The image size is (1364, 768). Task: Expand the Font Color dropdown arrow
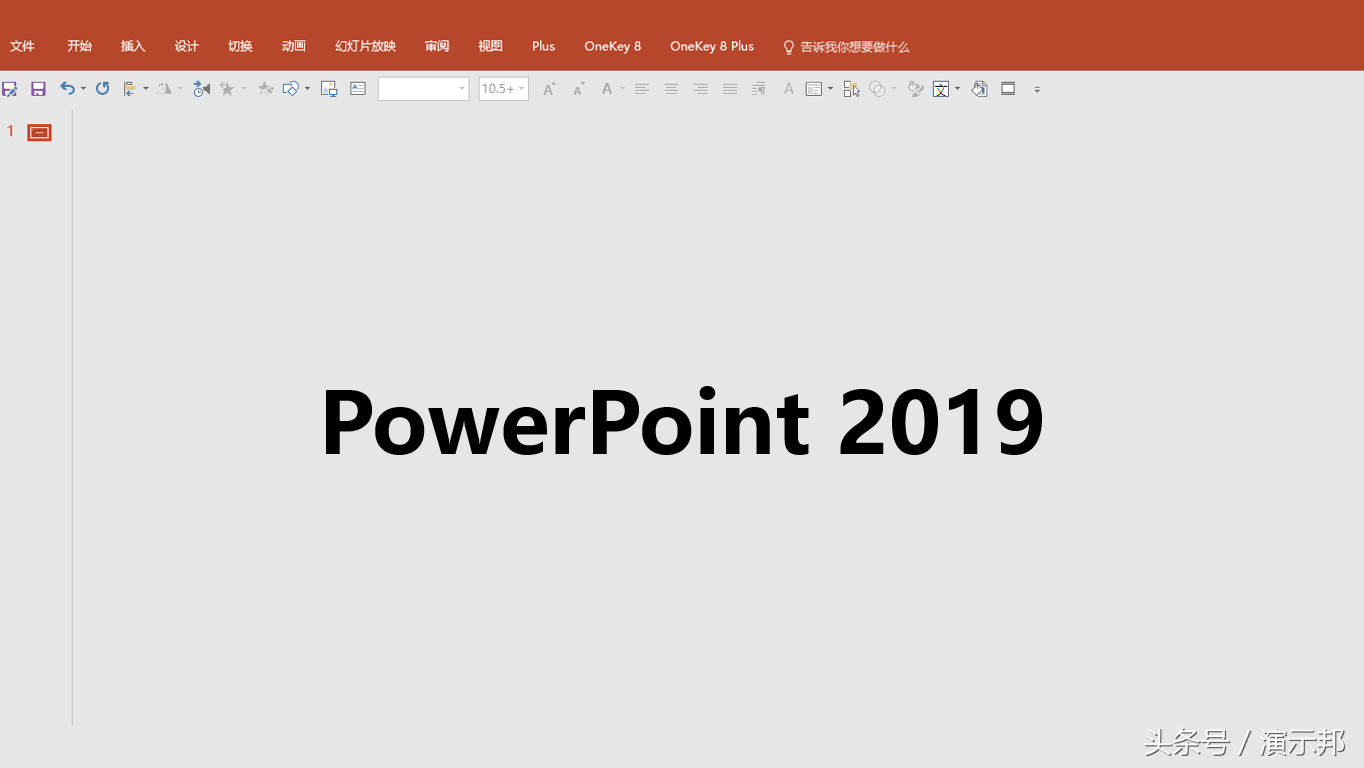tap(622, 89)
